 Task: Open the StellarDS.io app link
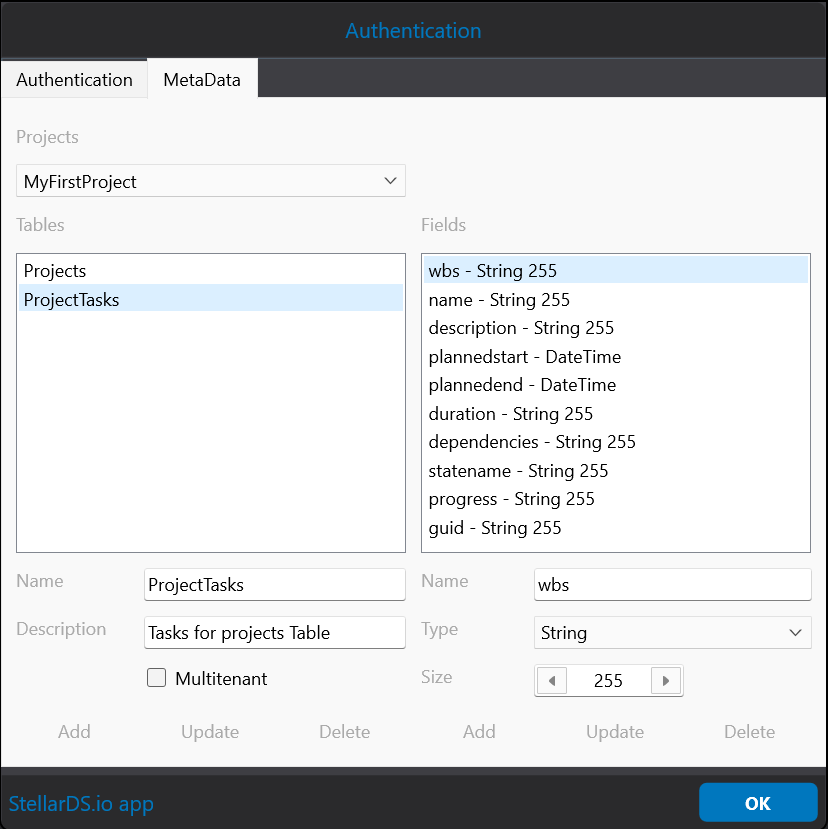(x=81, y=803)
